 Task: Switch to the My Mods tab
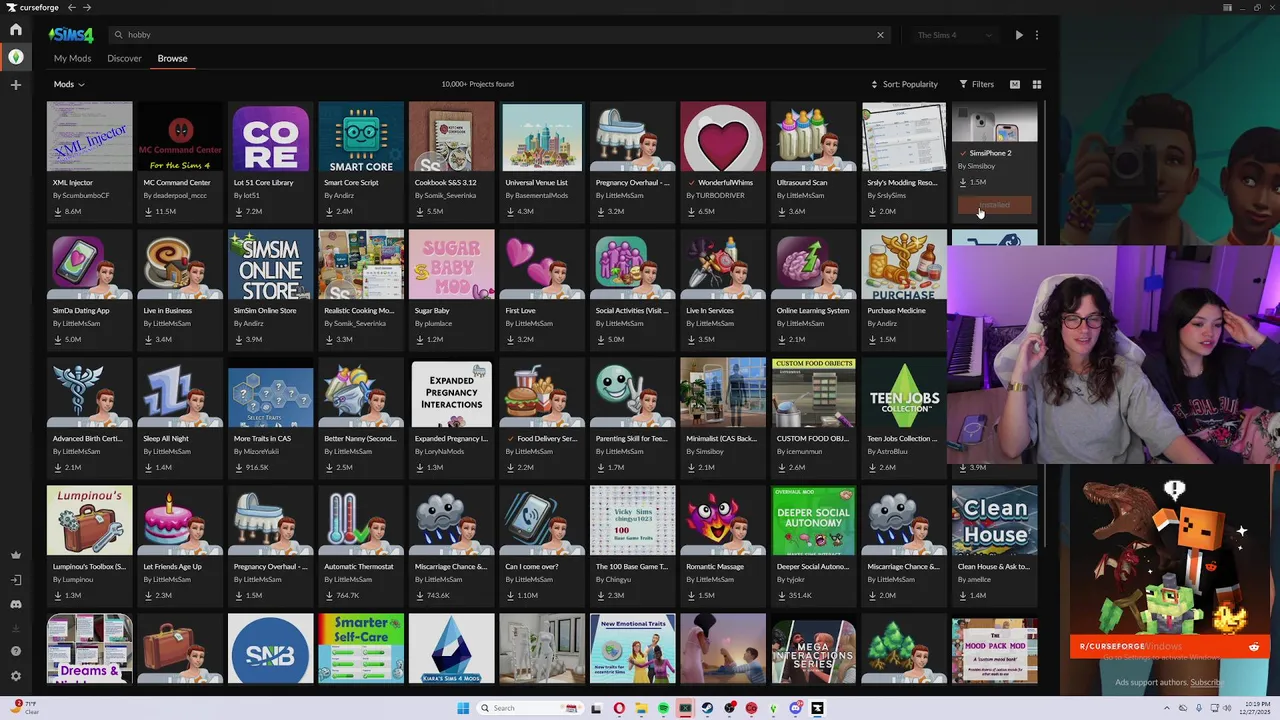click(72, 58)
